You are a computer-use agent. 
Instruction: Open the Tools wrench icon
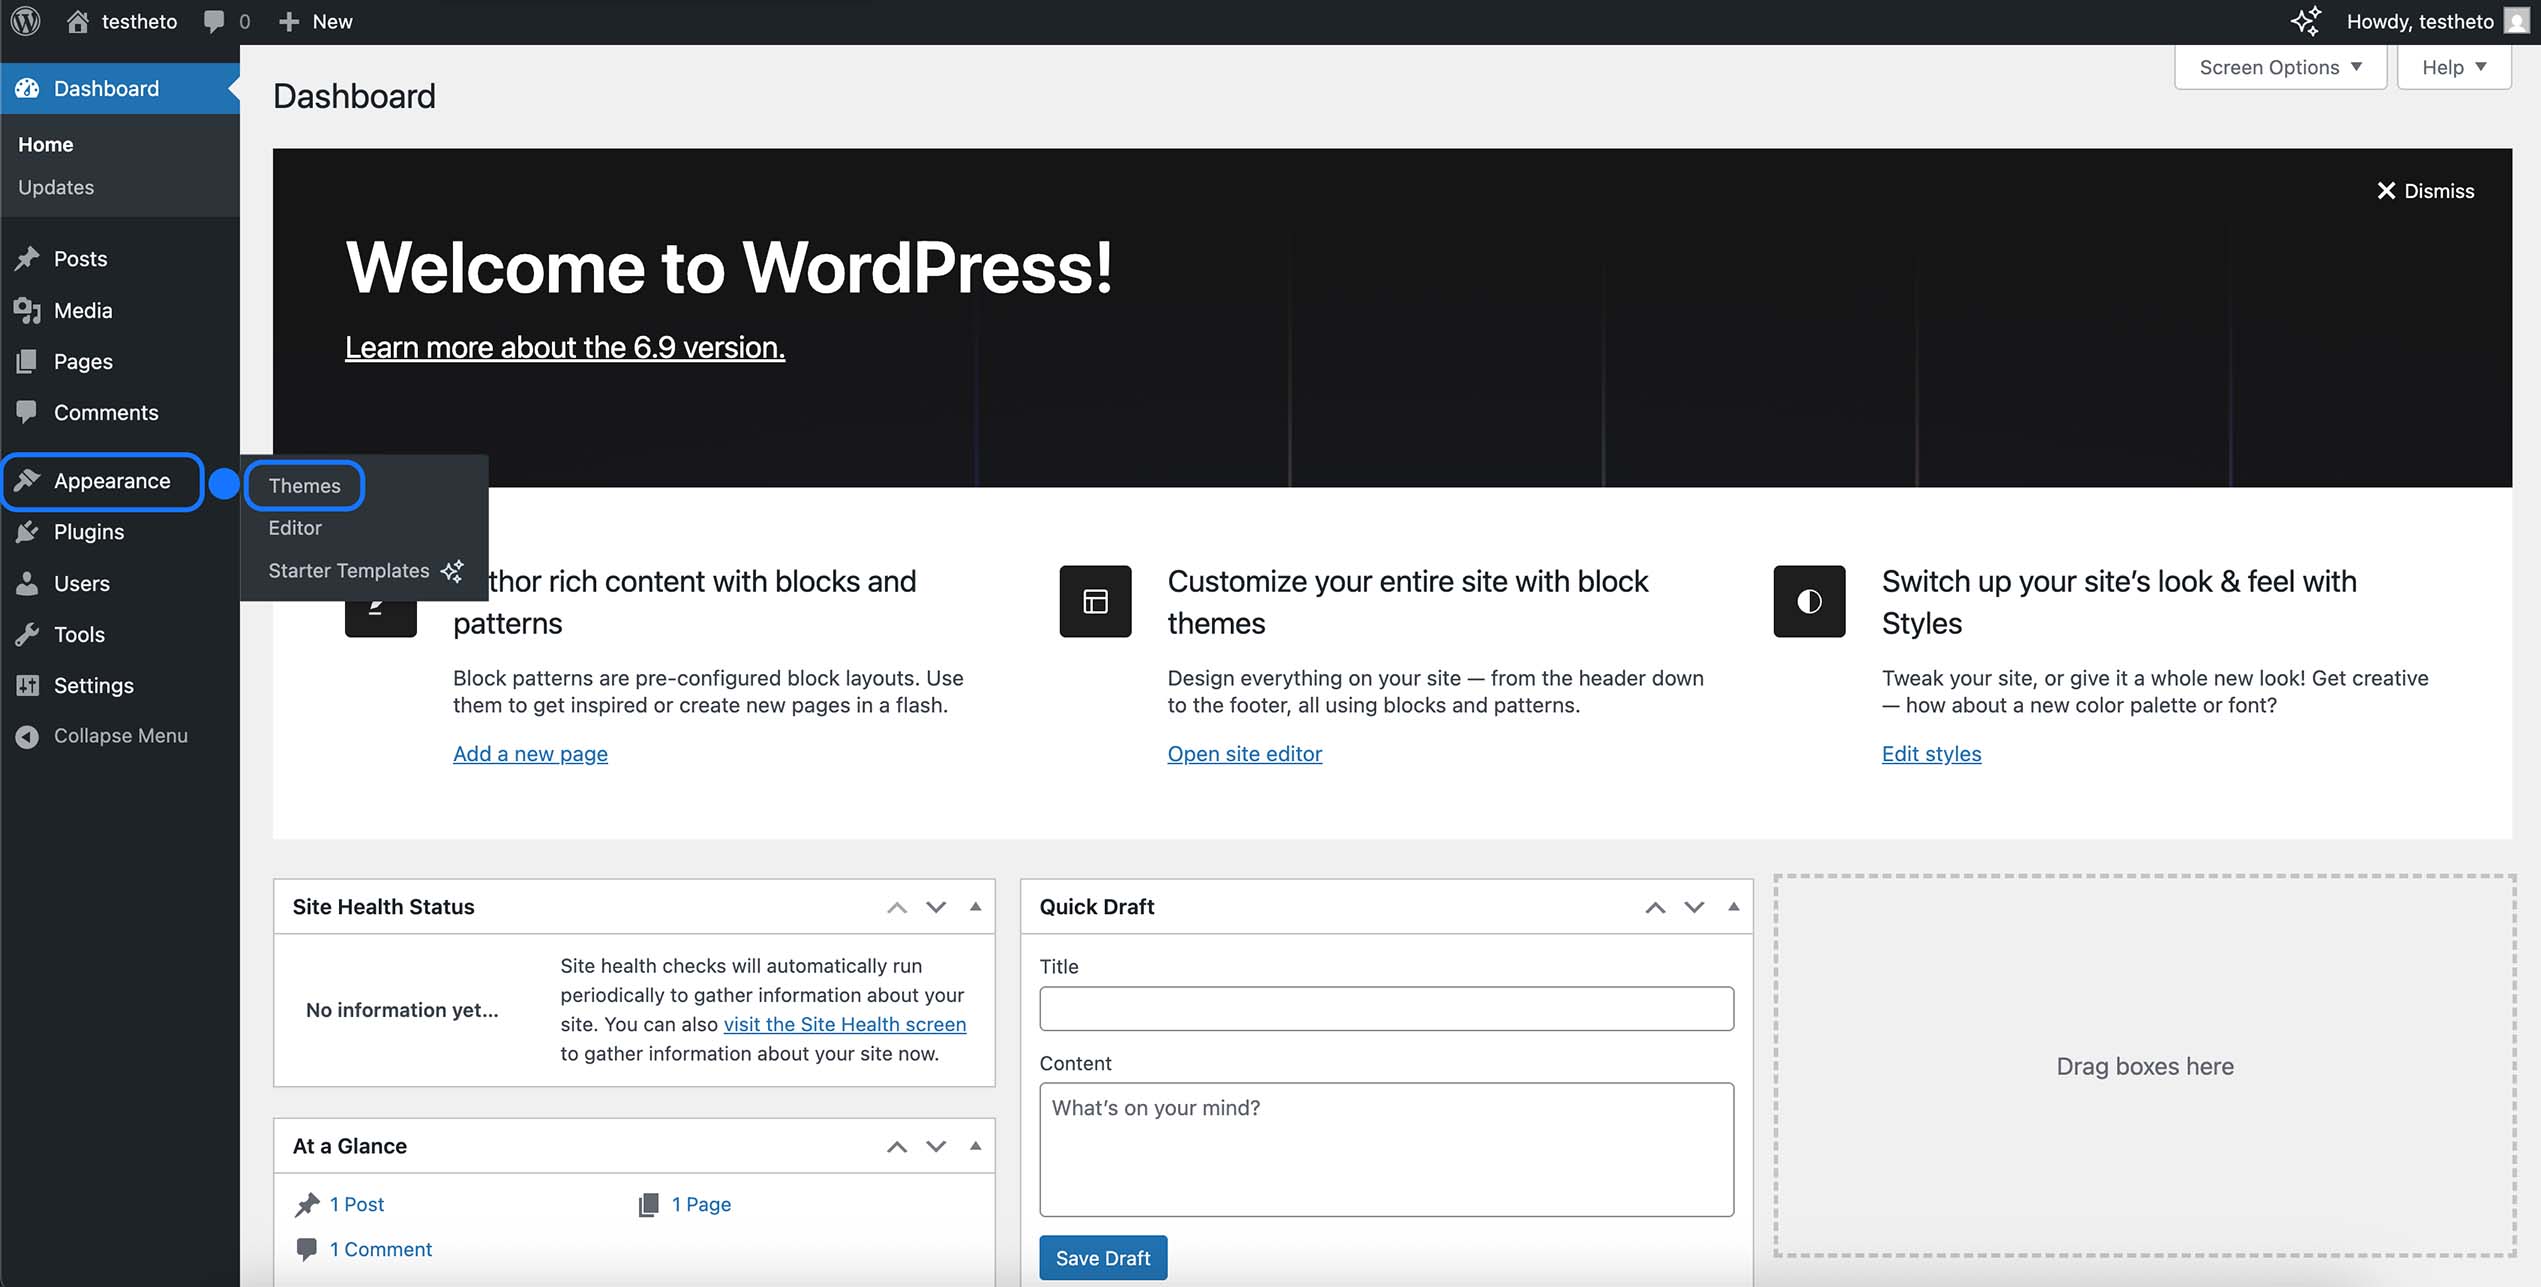28,634
